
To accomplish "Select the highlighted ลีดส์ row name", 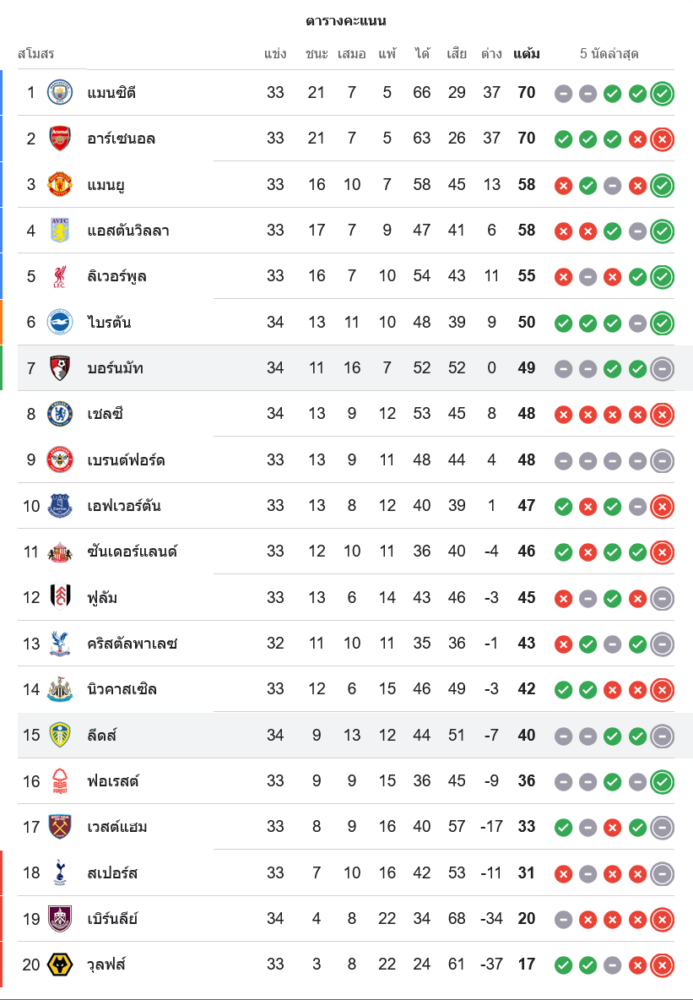I will [x=103, y=735].
